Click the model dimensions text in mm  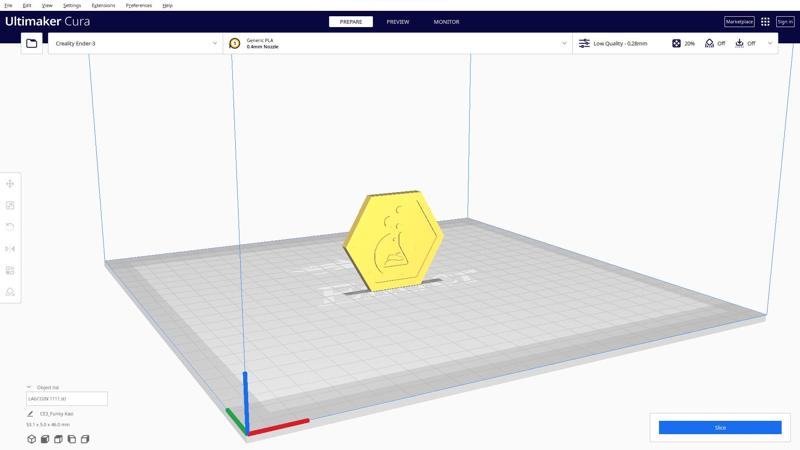(48, 424)
